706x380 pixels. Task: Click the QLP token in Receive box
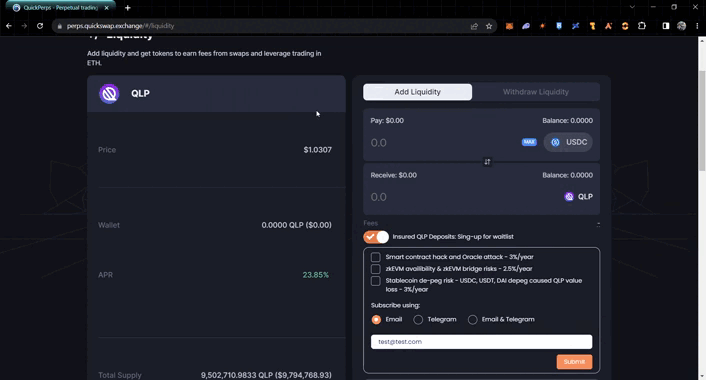tap(579, 197)
